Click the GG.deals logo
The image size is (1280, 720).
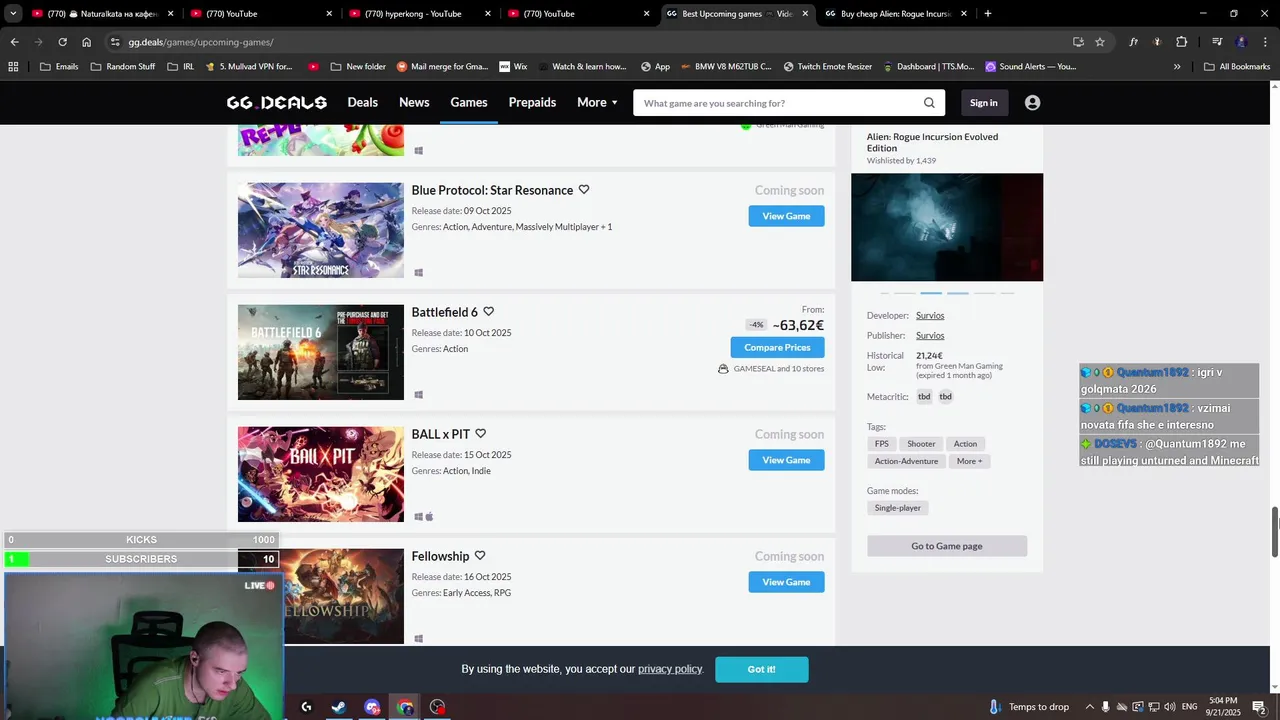pos(277,103)
